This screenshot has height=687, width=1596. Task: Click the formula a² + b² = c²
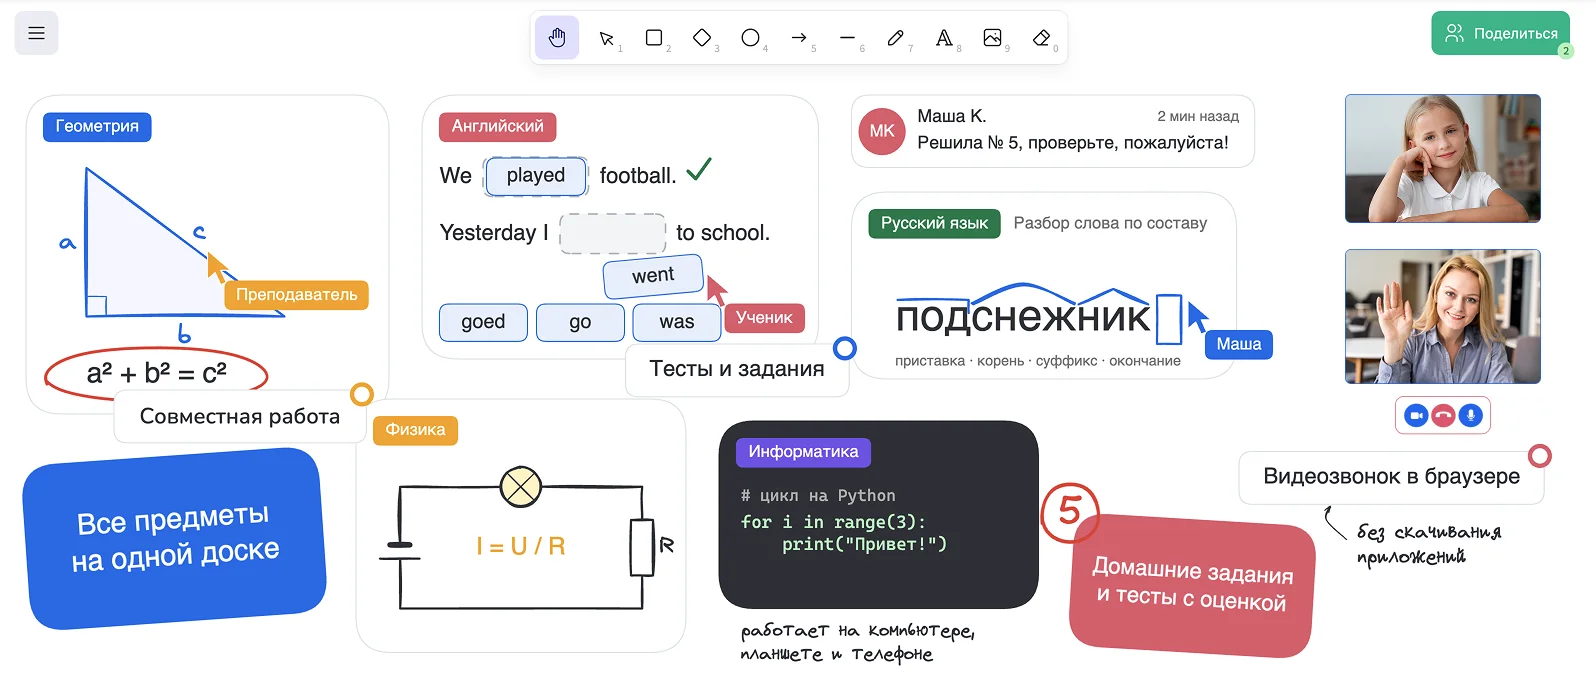pos(157,374)
